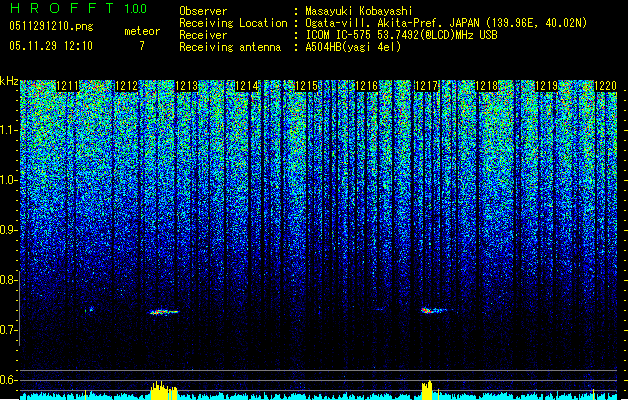Viewport: 629px width, 400px height.
Task: Click the 1215 time marker
Action: click(306, 86)
